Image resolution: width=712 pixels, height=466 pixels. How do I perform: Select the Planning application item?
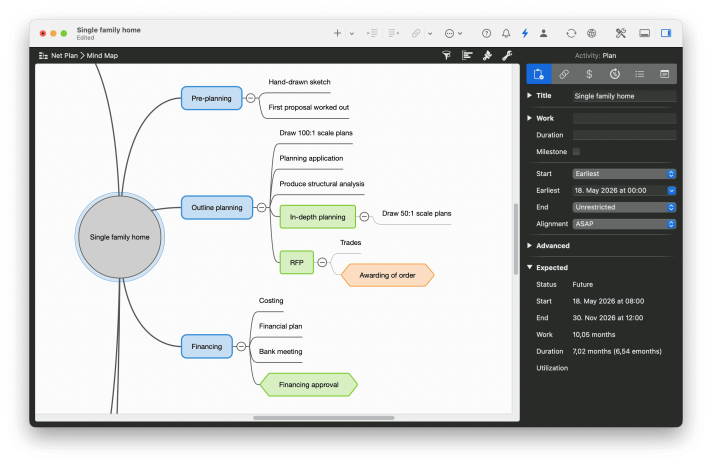pyautogui.click(x=311, y=158)
